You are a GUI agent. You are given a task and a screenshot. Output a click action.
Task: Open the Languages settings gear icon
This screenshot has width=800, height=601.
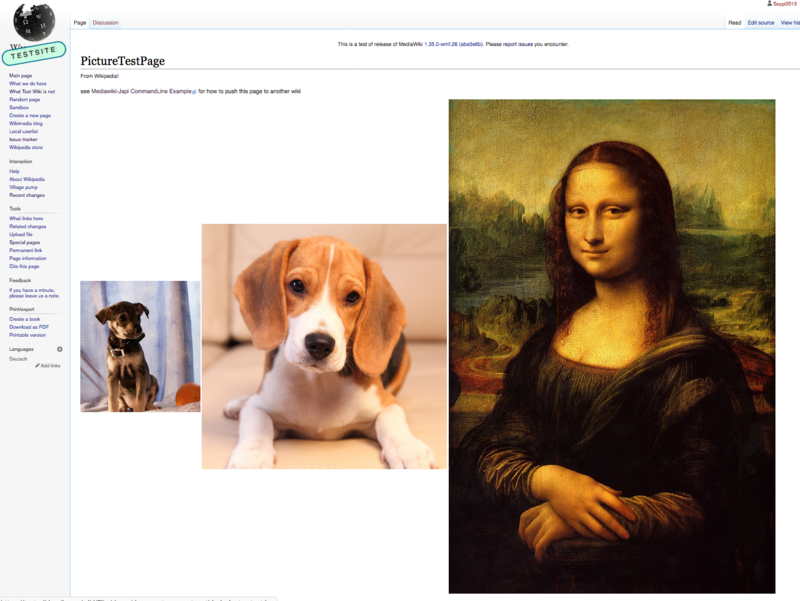pos(60,349)
